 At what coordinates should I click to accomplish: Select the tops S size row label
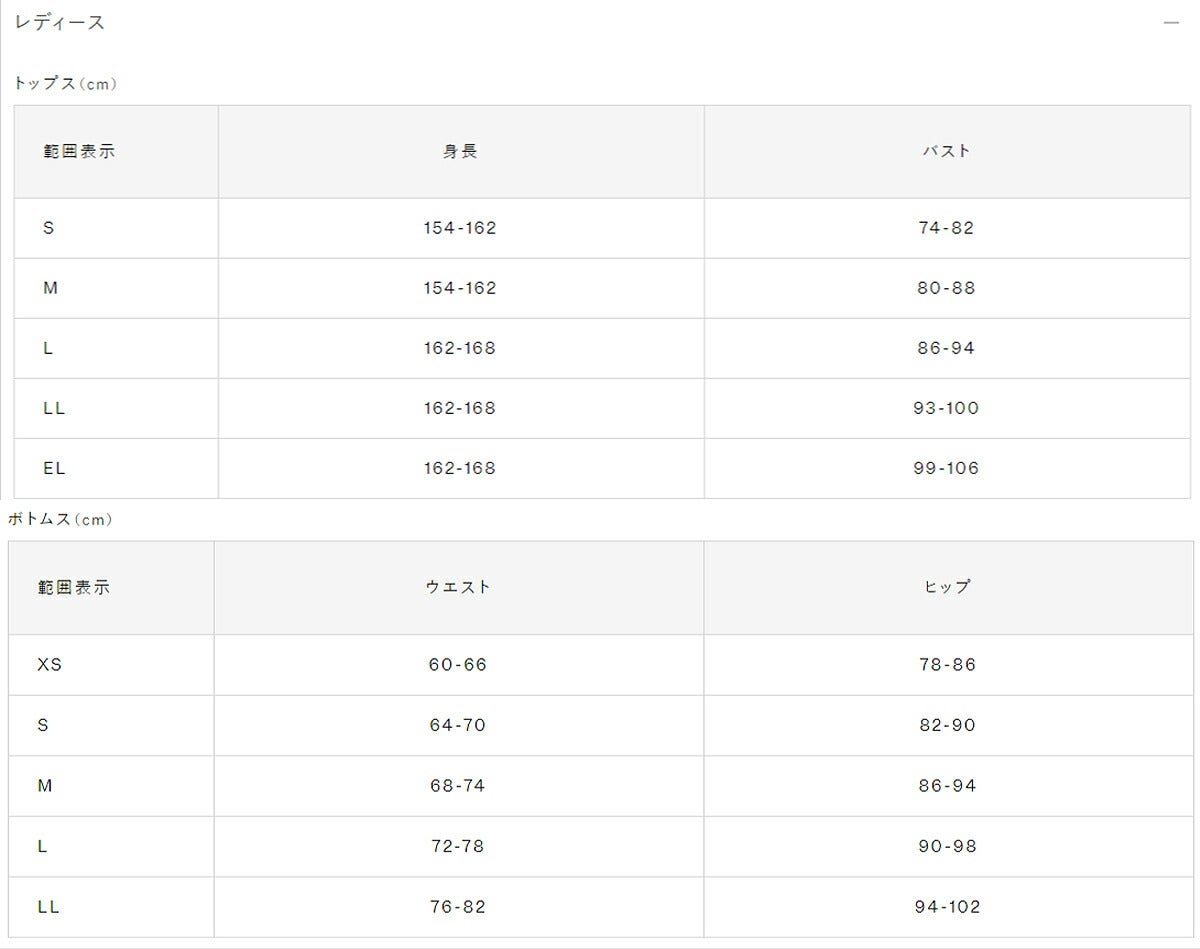click(x=49, y=228)
